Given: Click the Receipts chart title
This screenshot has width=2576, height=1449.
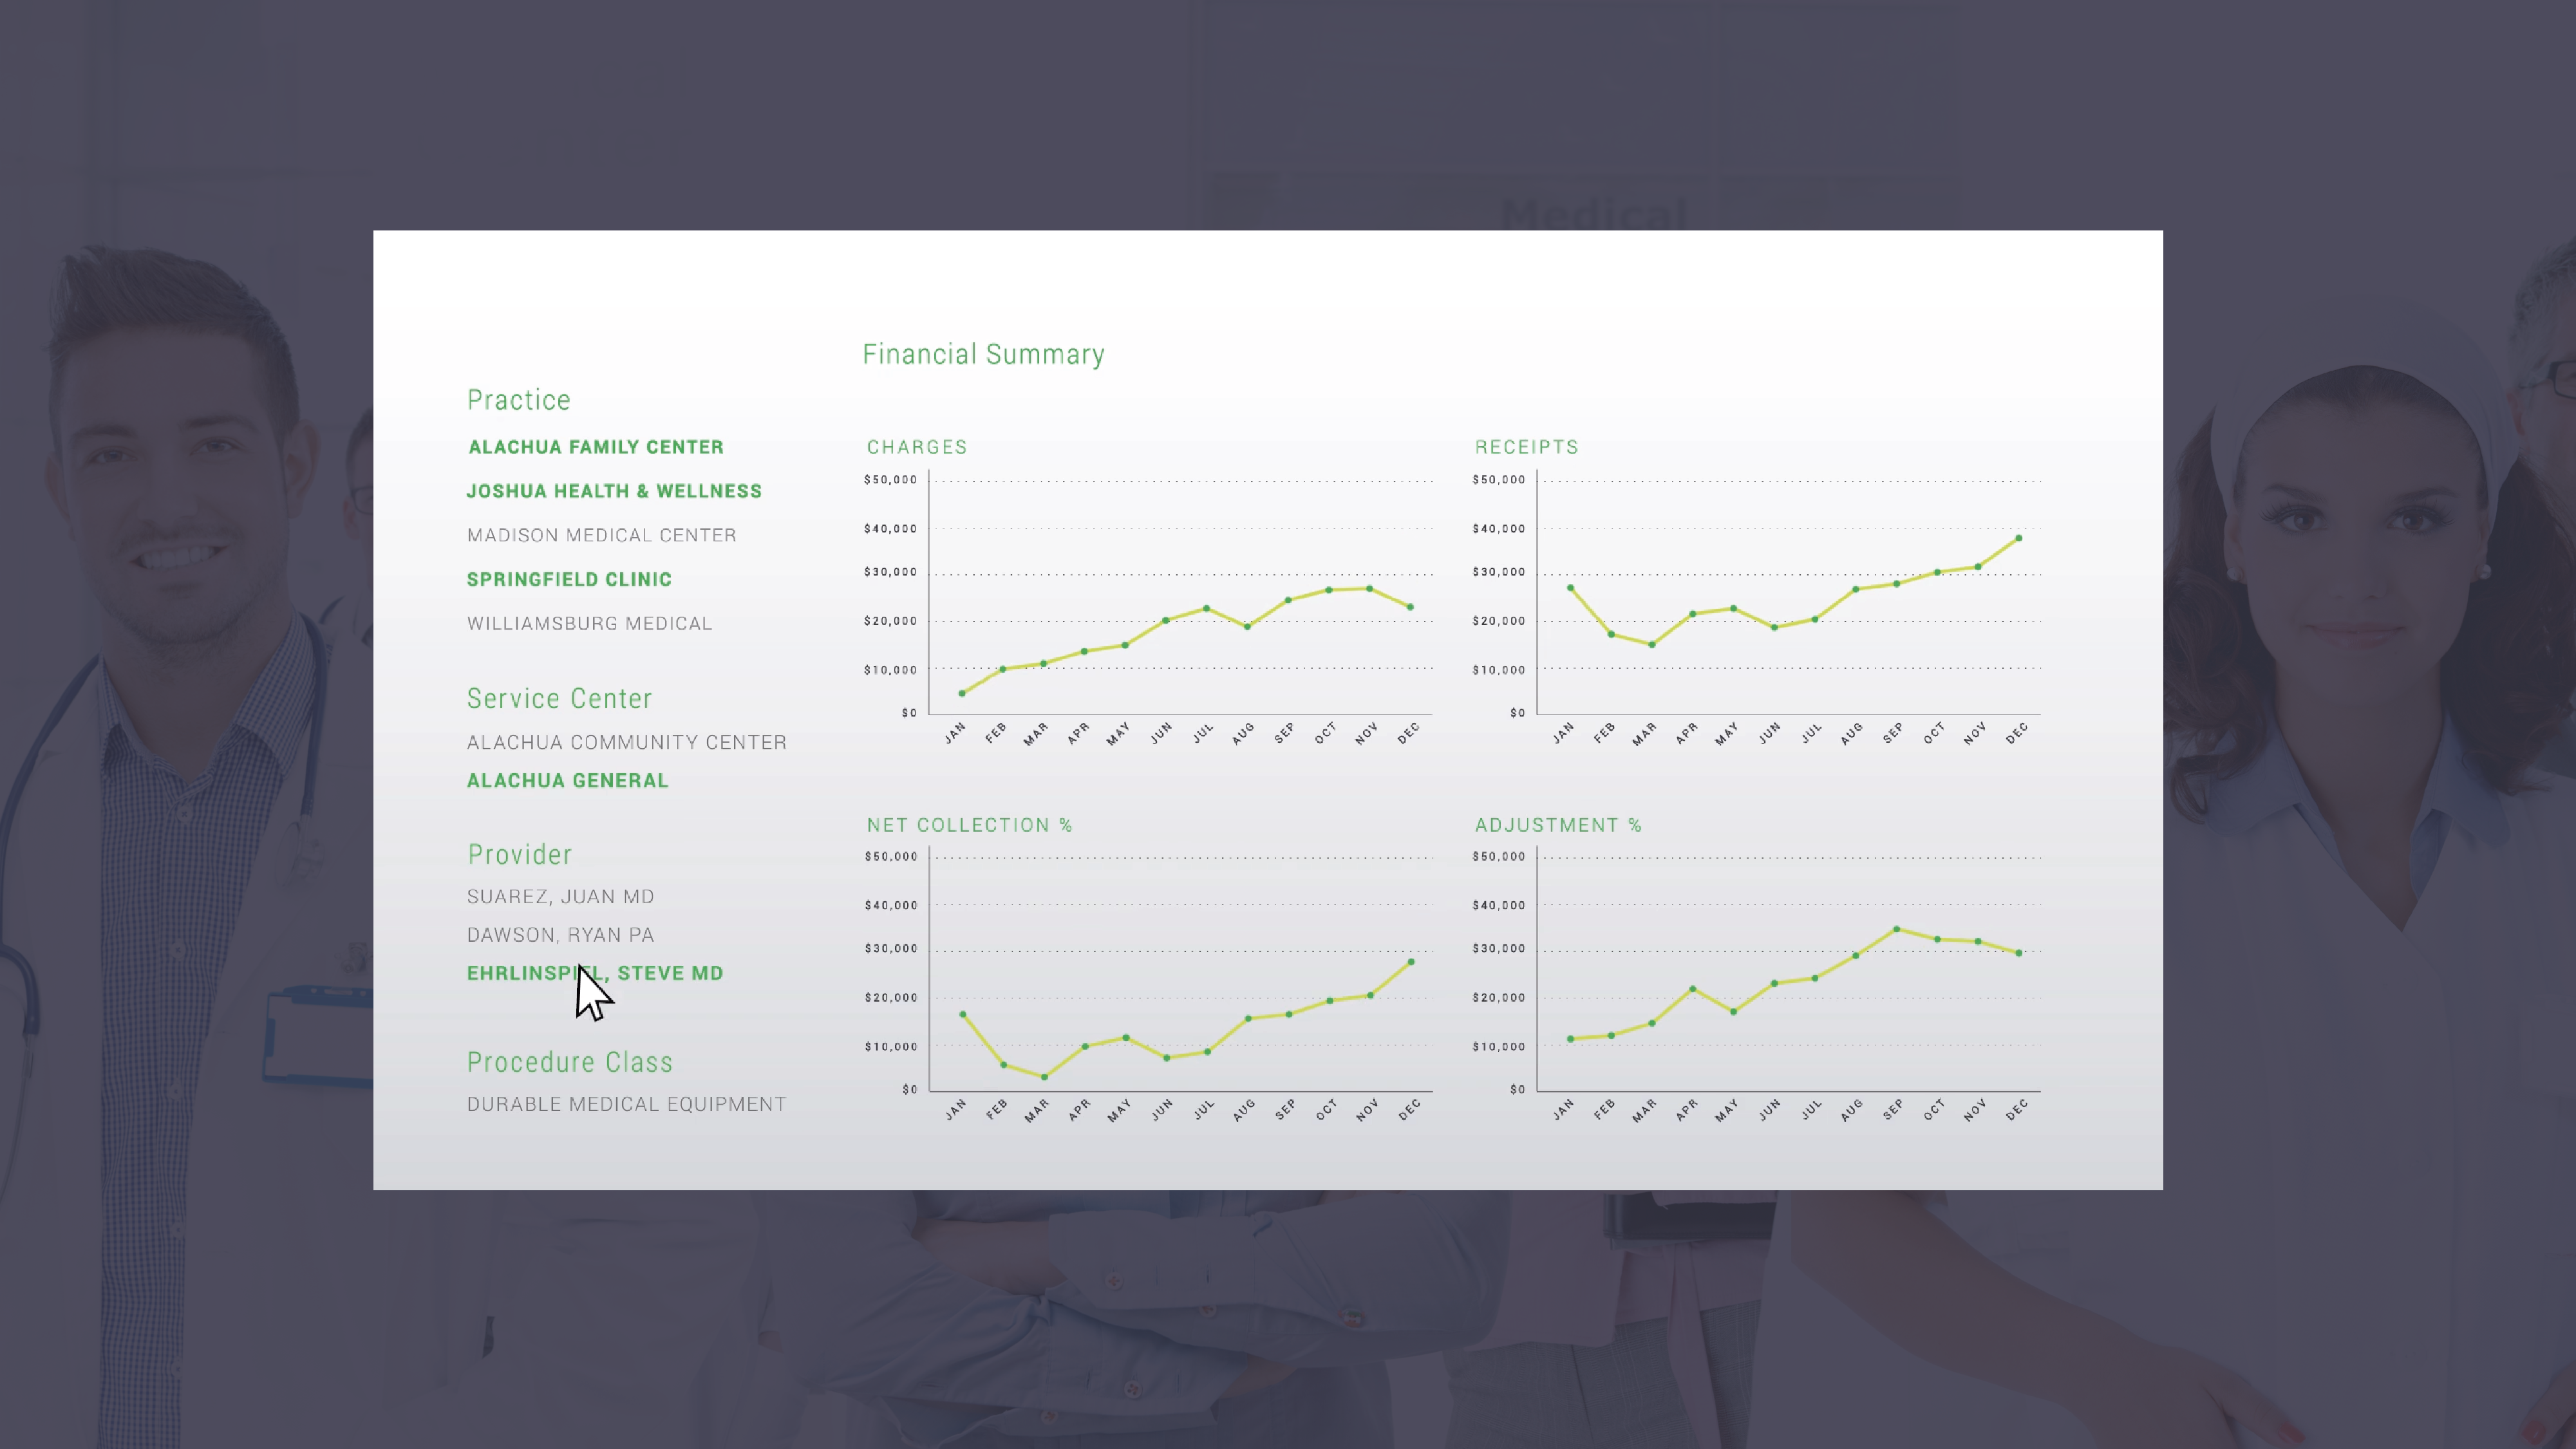Looking at the screenshot, I should (x=1526, y=447).
